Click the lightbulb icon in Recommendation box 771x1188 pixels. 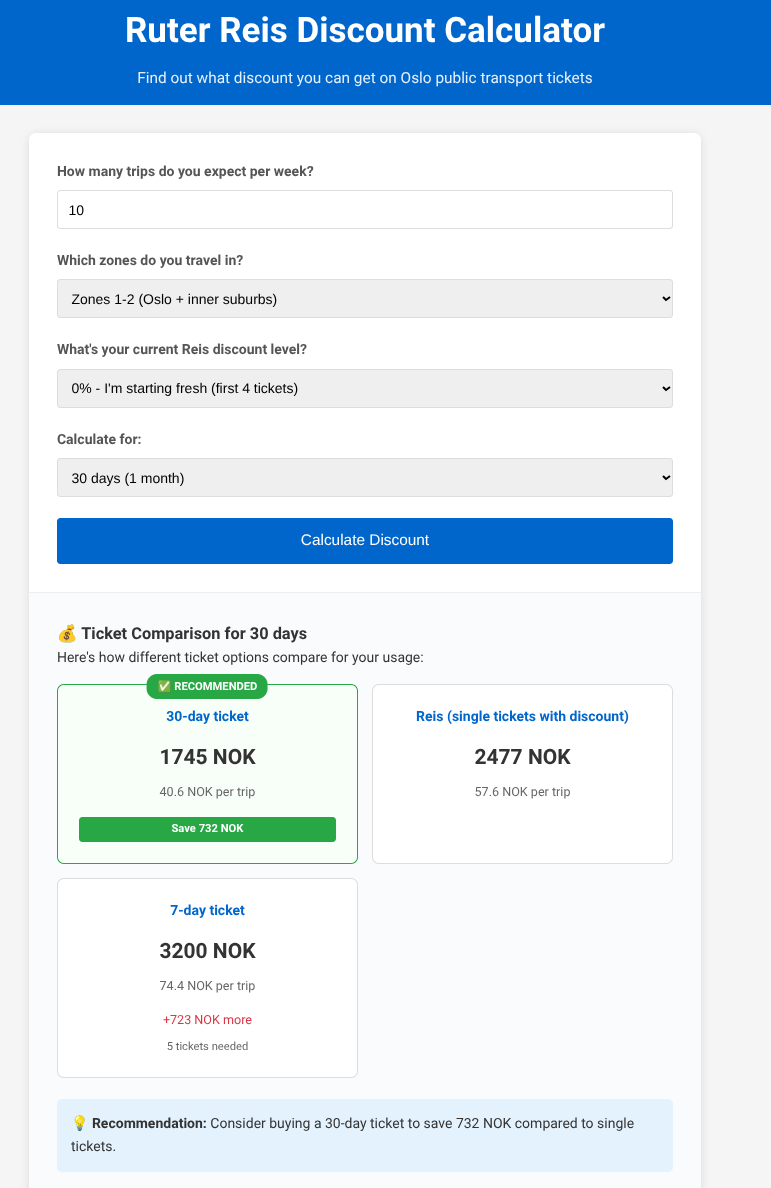(x=80, y=1123)
